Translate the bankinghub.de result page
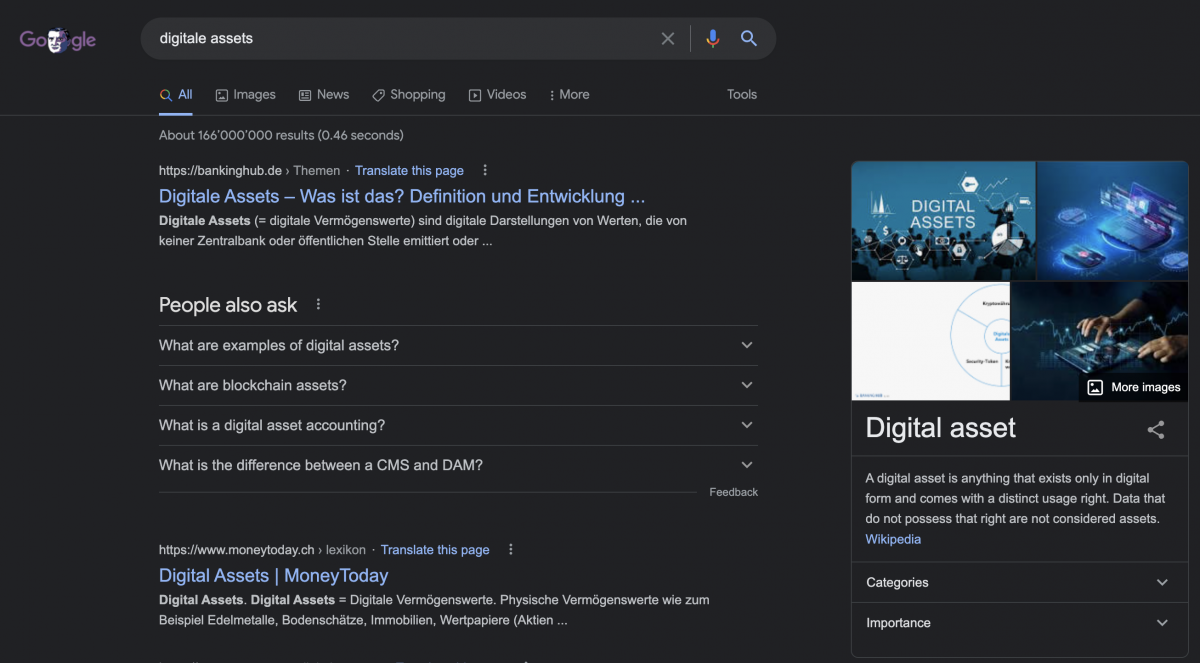This screenshot has width=1200, height=663. [409, 171]
